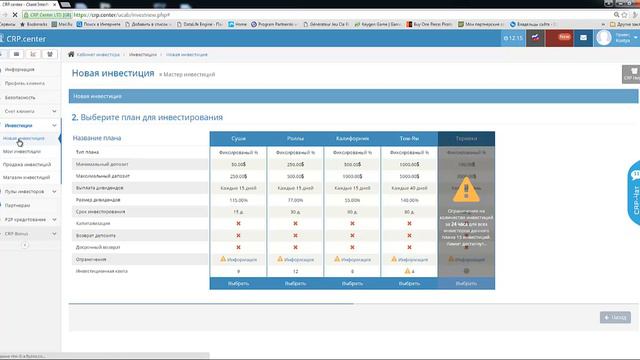The image size is (640, 360).
Task: Click the 12:15 clock in header
Action: tap(513, 38)
